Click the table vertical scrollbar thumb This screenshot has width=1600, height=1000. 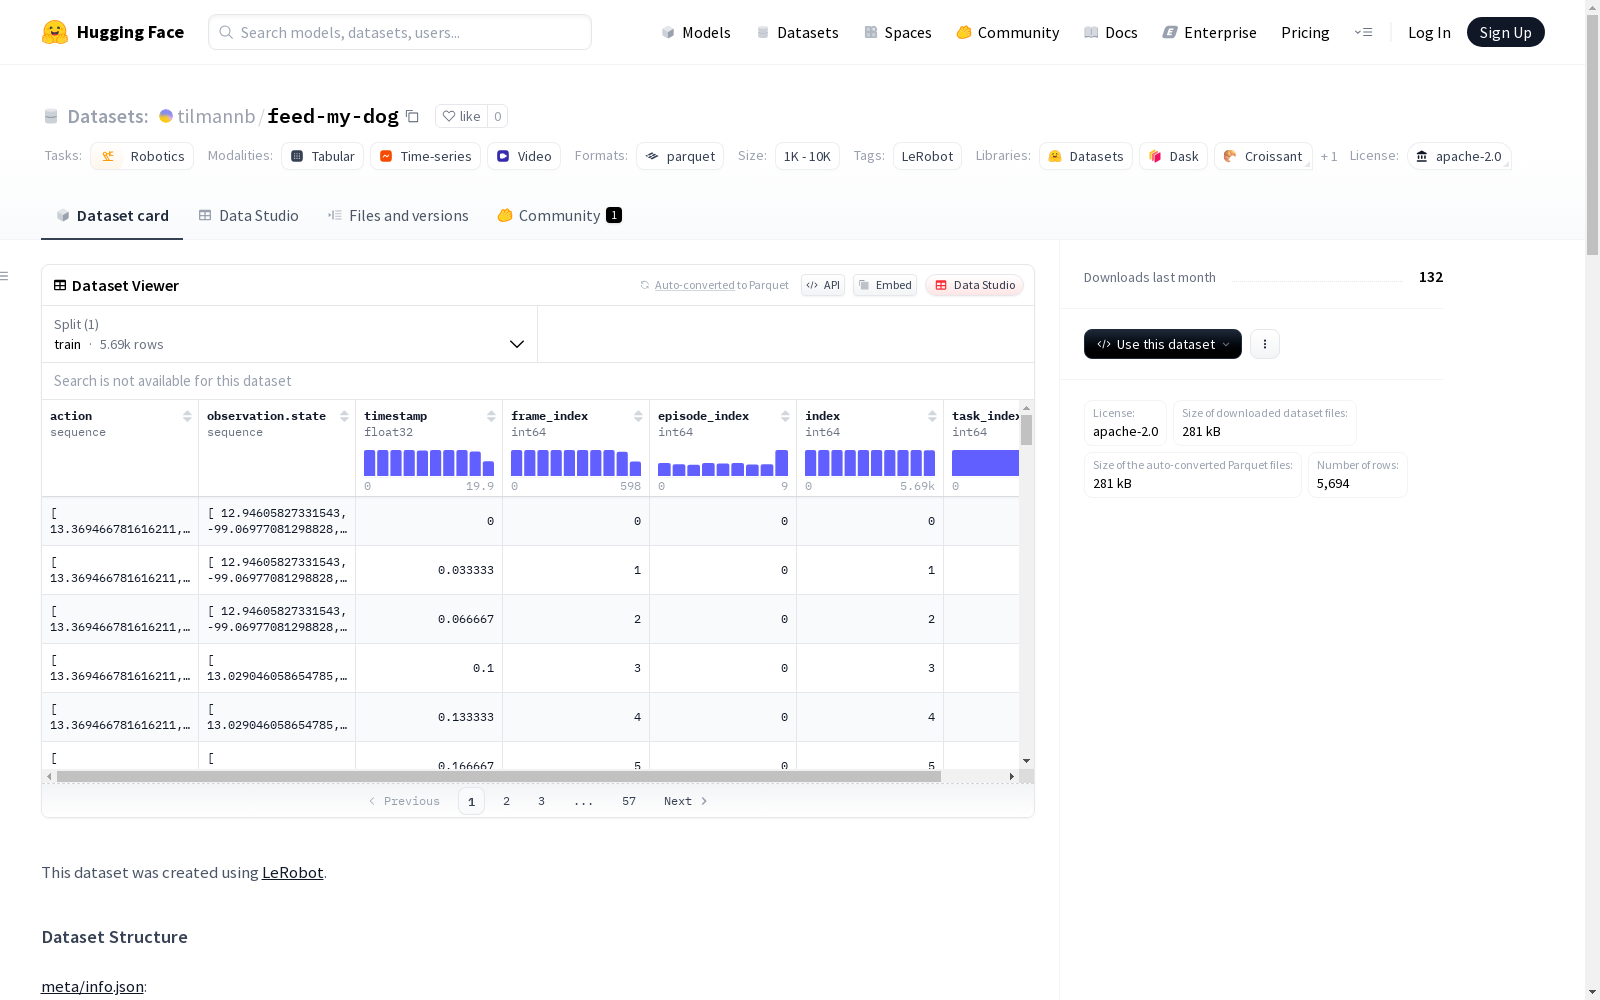(x=1026, y=430)
